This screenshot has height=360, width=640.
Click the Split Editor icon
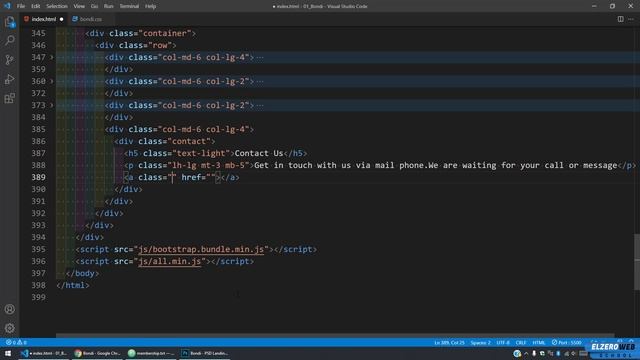620,19
